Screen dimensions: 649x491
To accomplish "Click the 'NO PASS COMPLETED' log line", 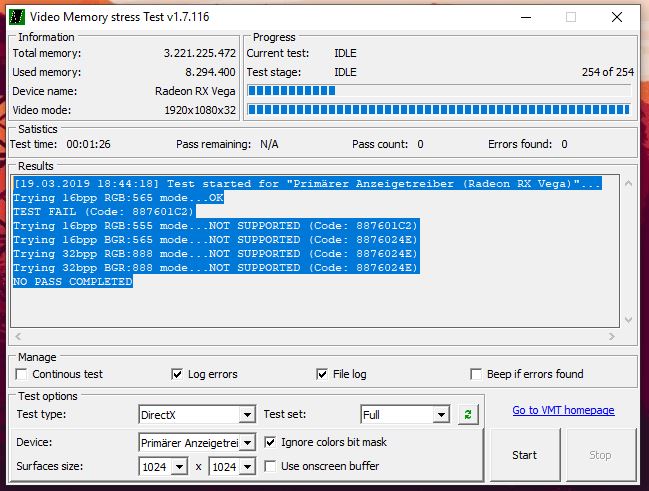I will [73, 282].
